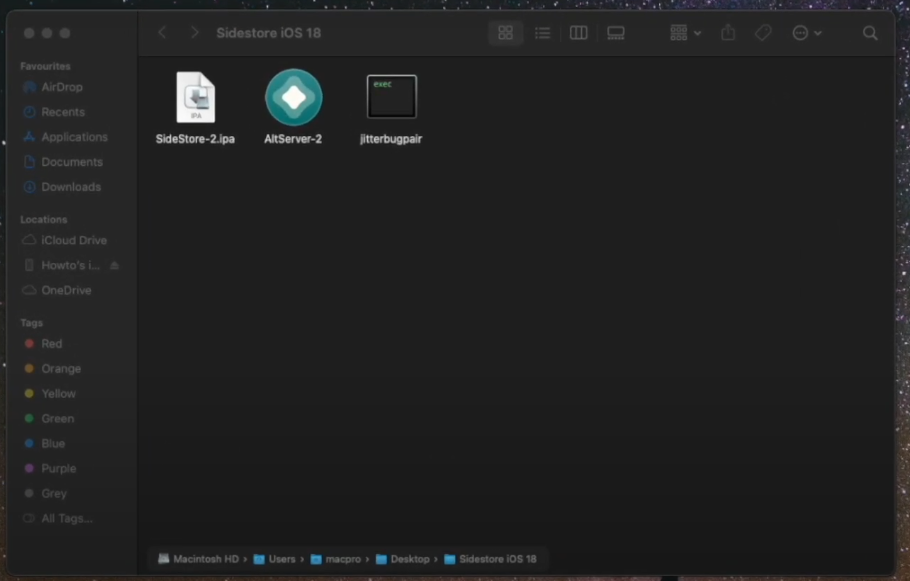
Task: Click macpro in the path bar
Action: click(335, 559)
